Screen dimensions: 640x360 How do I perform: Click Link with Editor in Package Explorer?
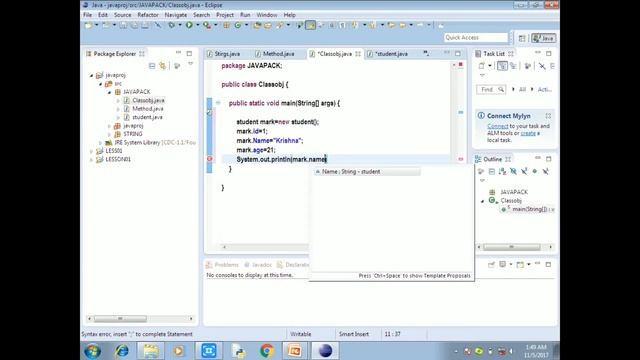pos(163,66)
